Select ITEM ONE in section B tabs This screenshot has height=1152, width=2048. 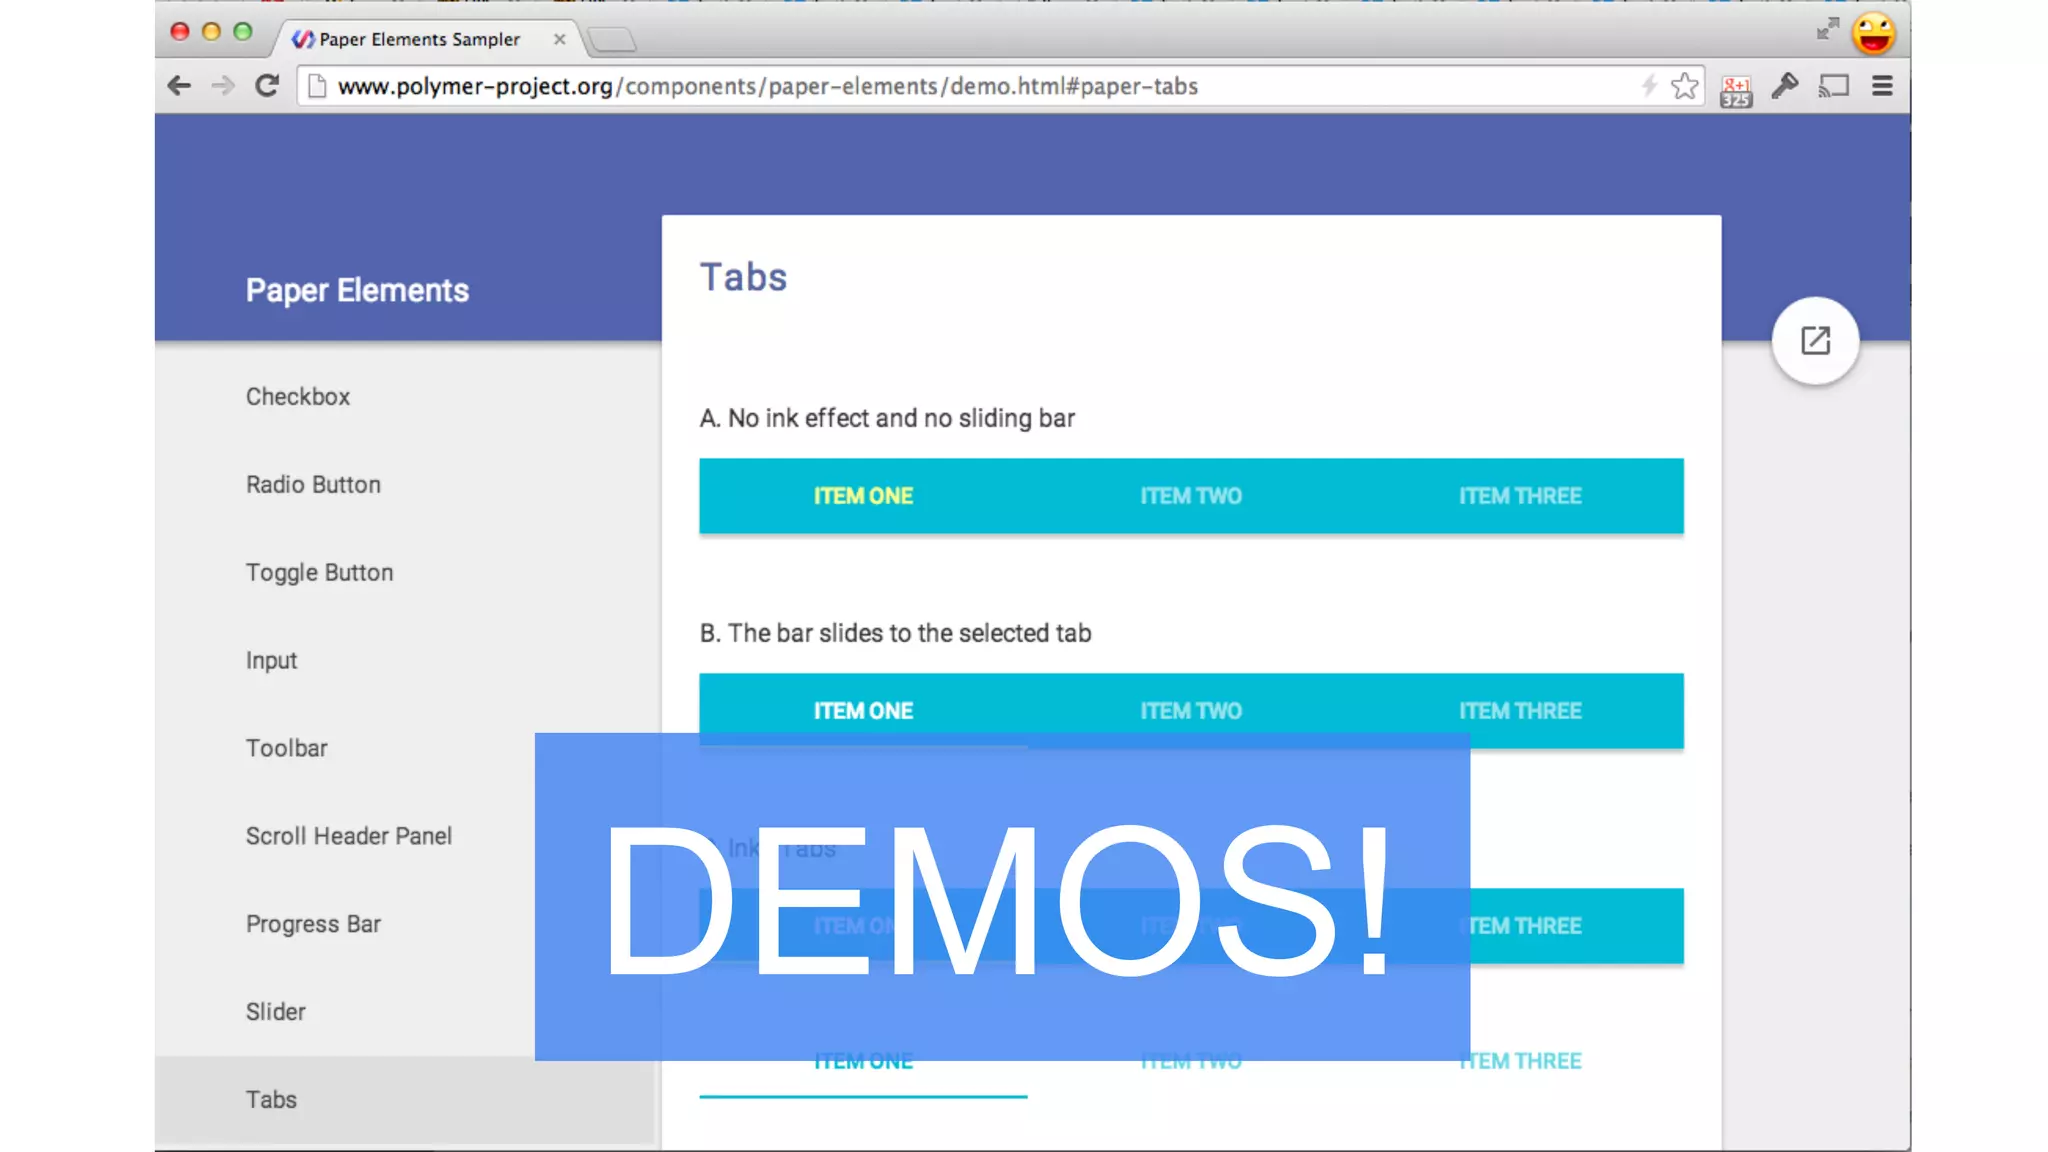coord(863,711)
